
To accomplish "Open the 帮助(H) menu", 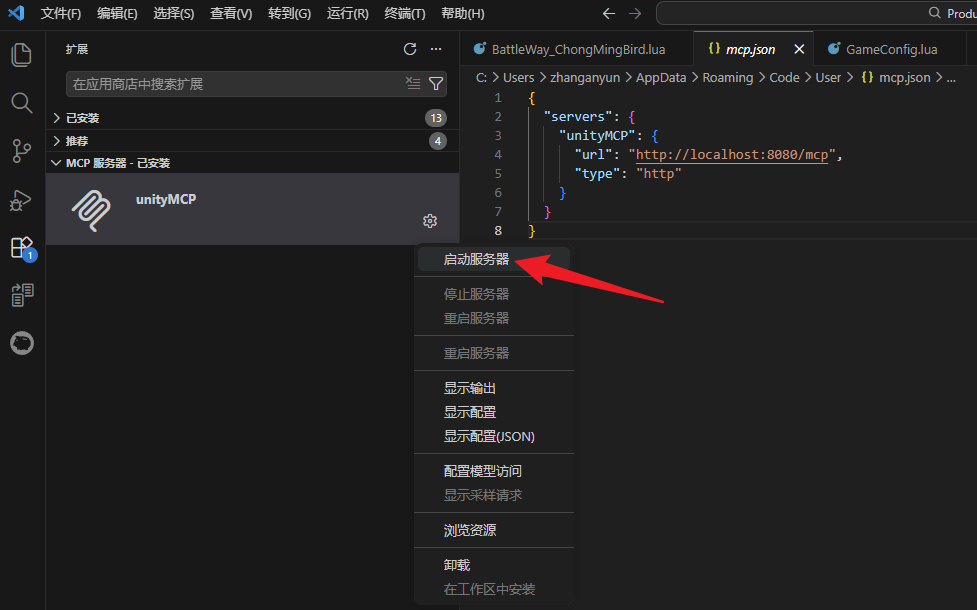I will (462, 13).
